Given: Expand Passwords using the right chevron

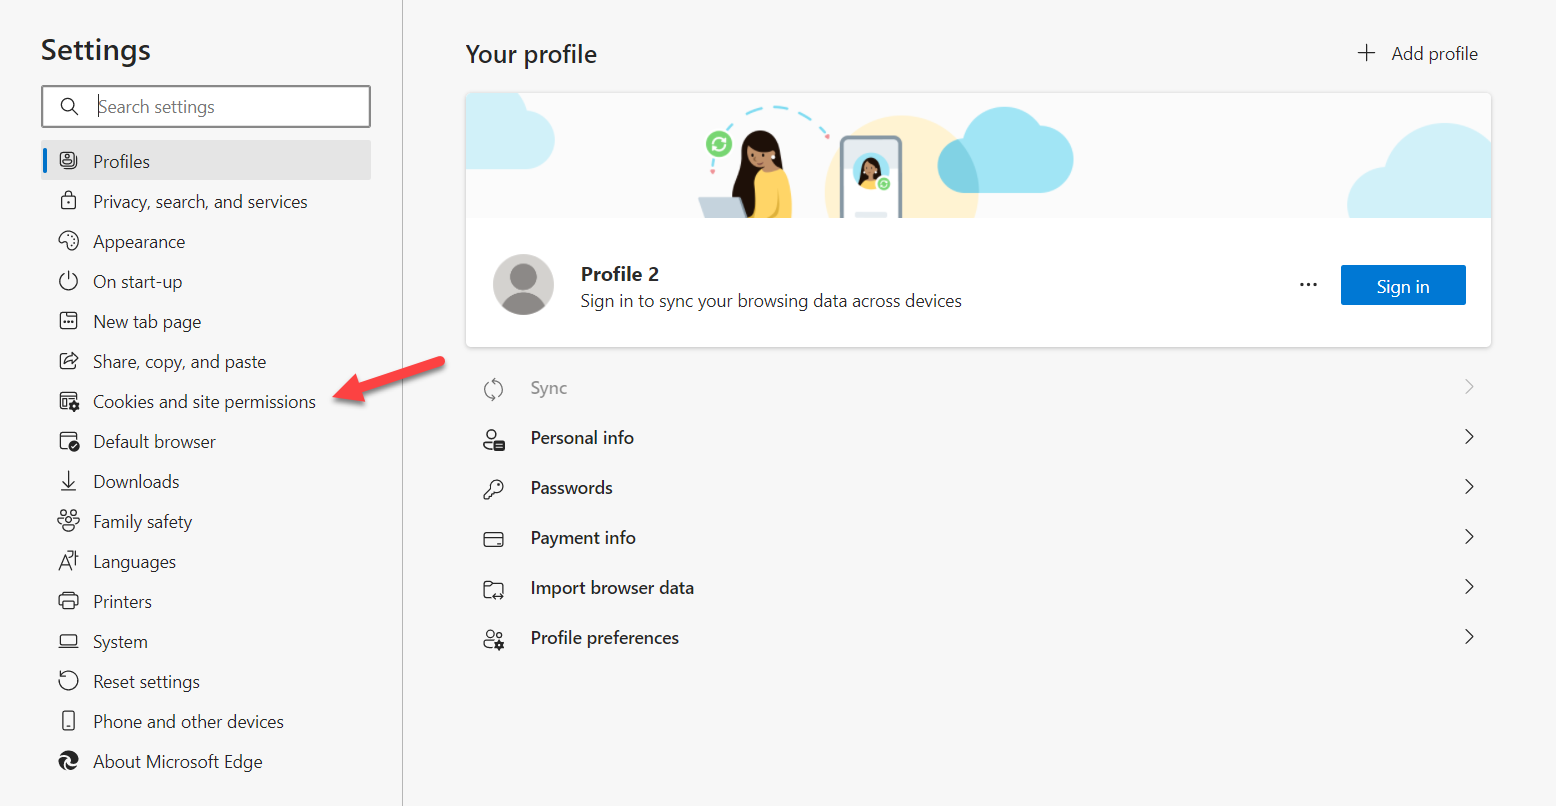Looking at the screenshot, I should 1468,487.
